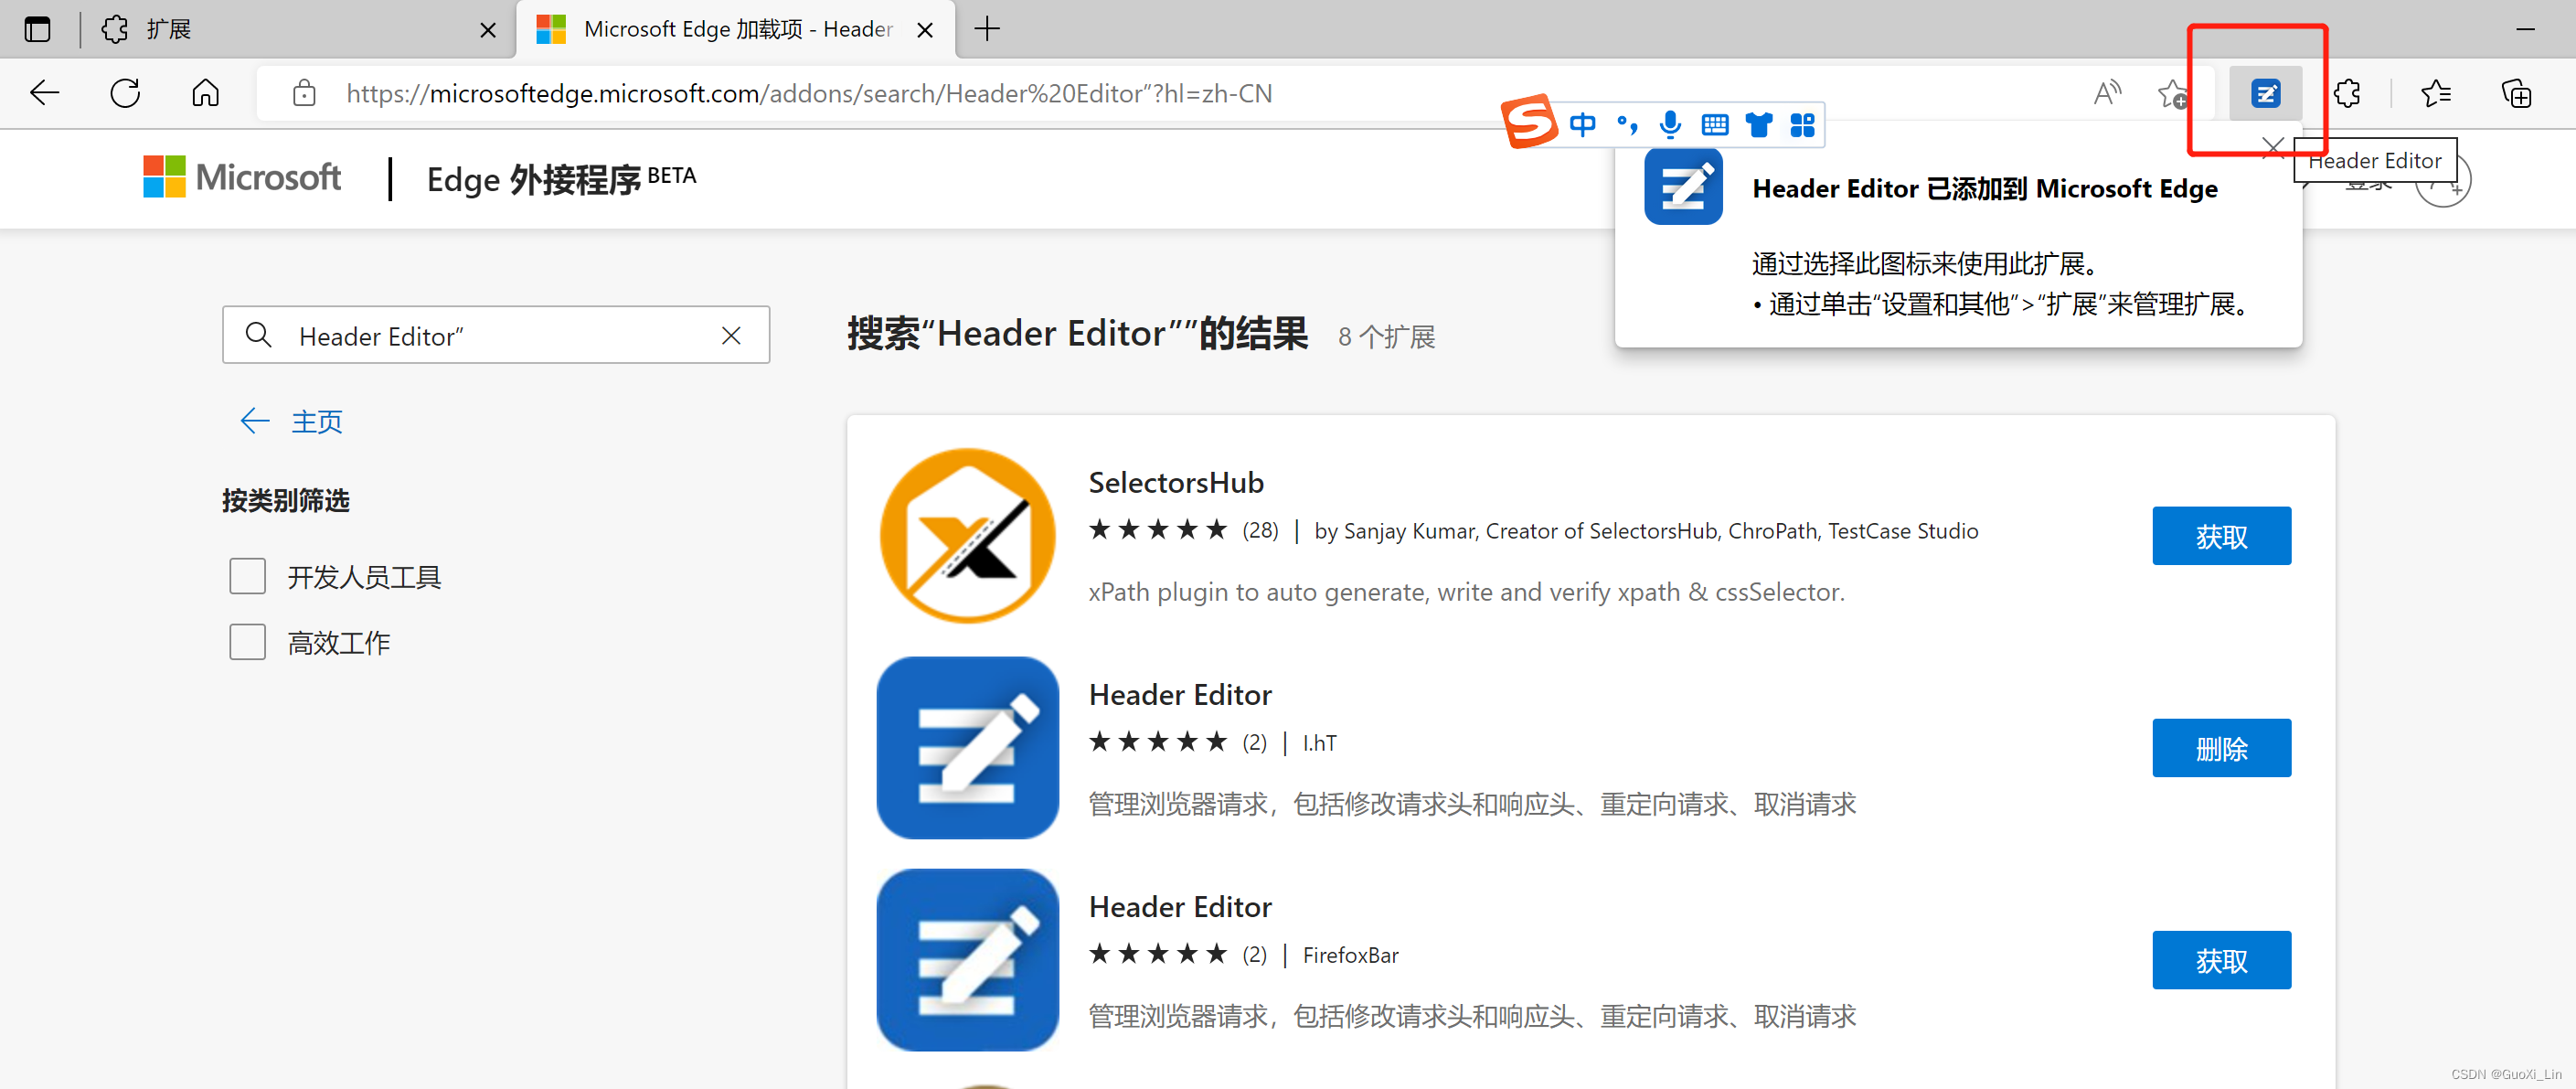Open the Collections icon in toolbar
Viewport: 2576px width, 1089px height.
pyautogui.click(x=2516, y=93)
